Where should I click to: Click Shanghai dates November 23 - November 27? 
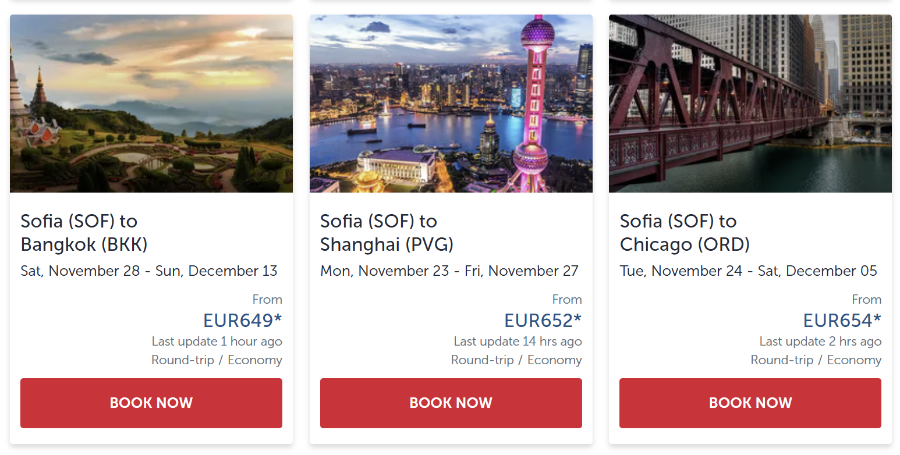[449, 271]
